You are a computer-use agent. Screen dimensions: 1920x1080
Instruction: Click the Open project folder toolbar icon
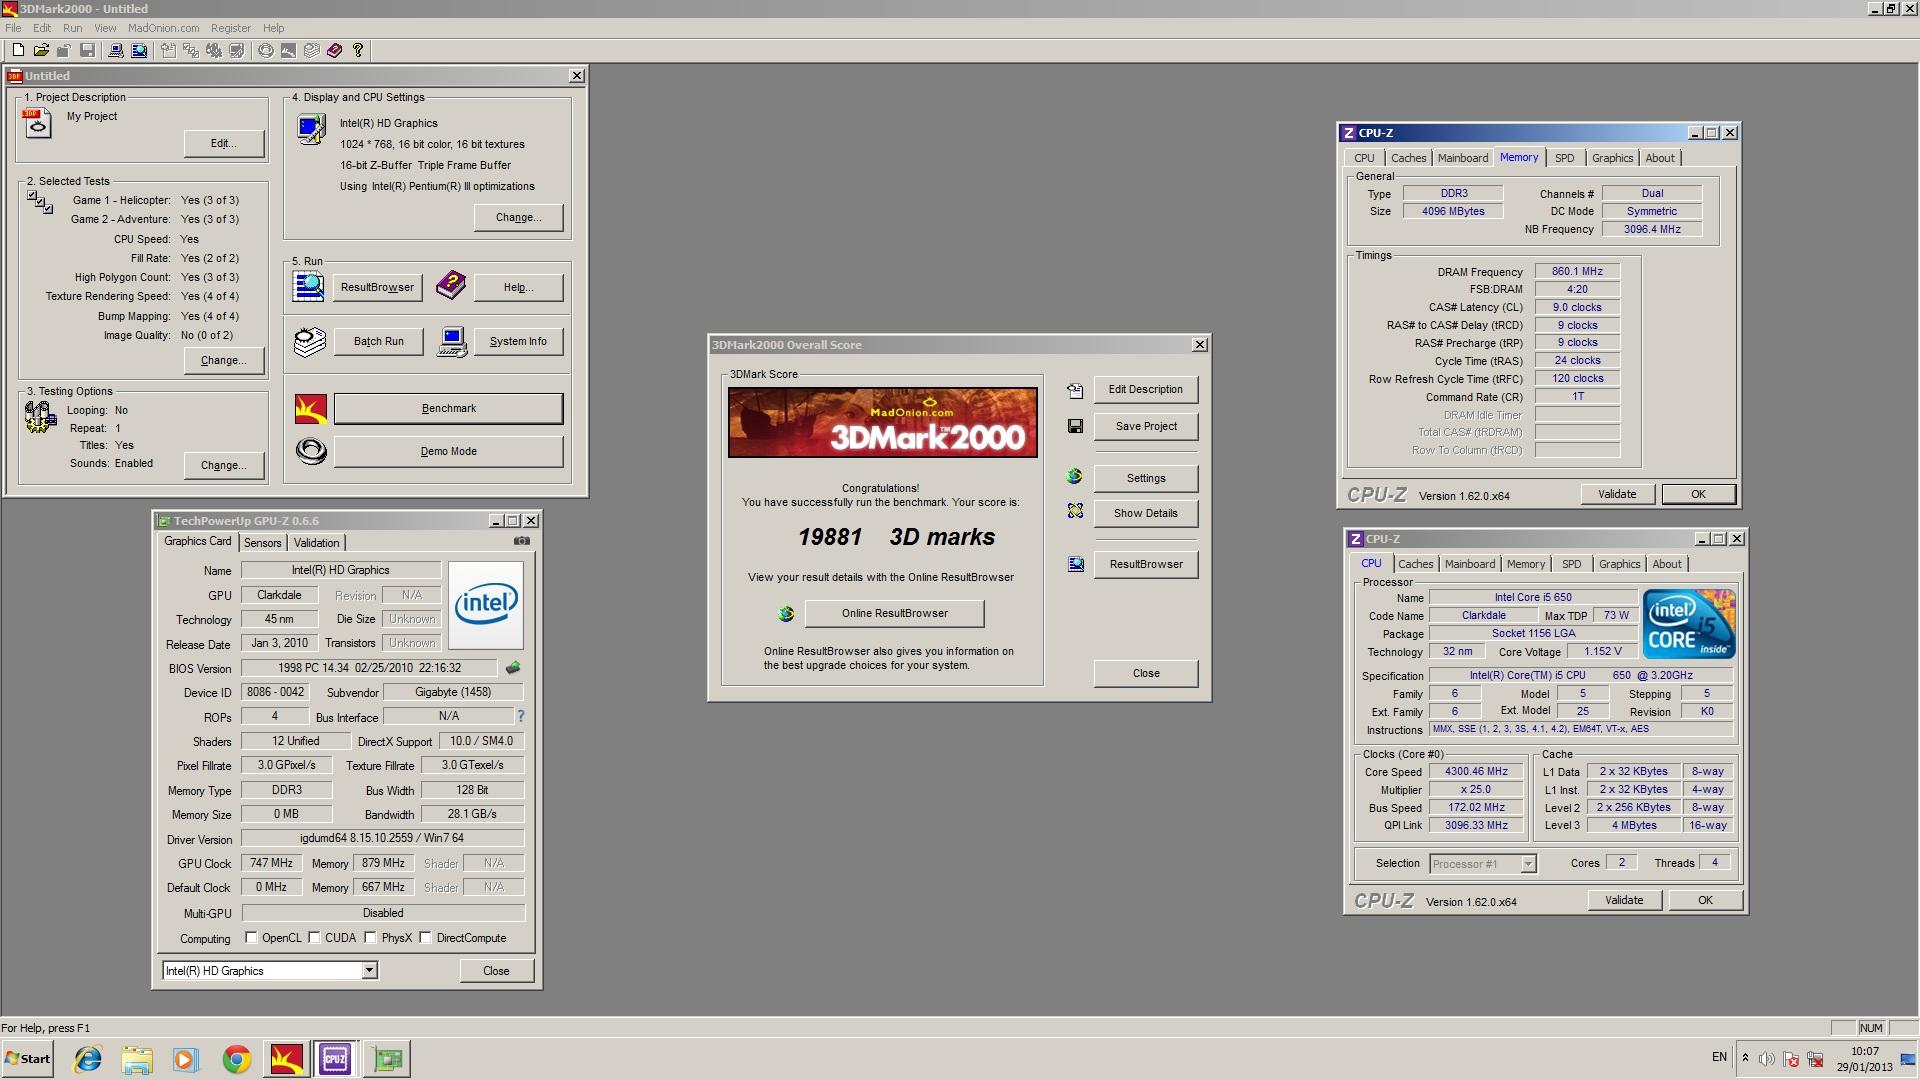click(x=41, y=50)
